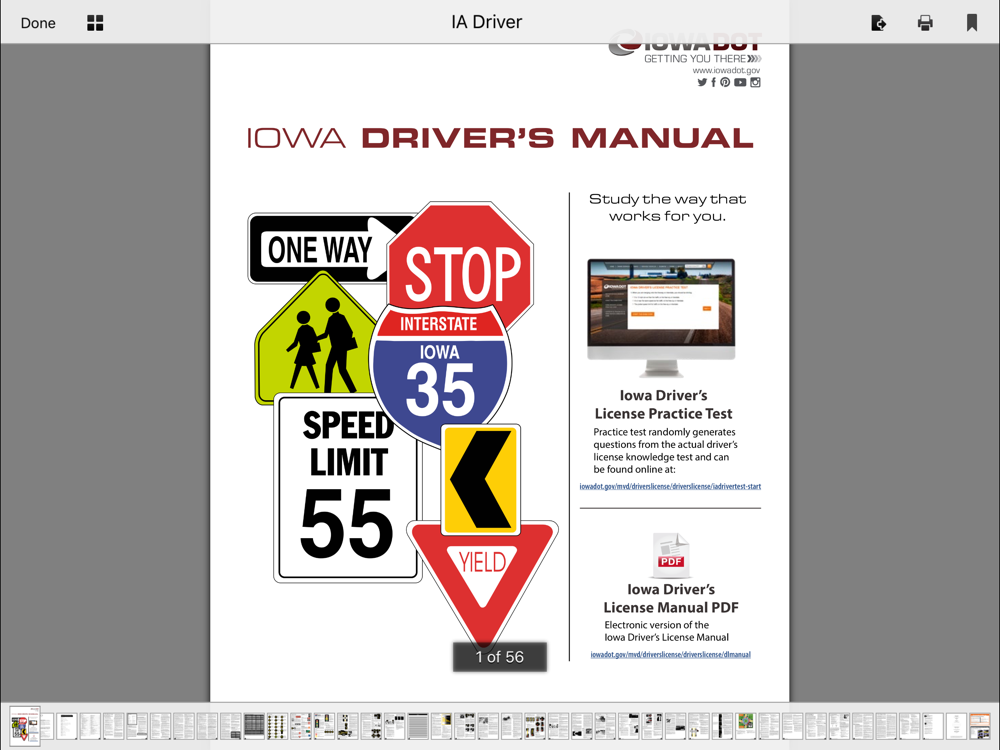Viewport: 1000px width, 750px height.
Task: Tap the red PDF file icon
Action: (x=671, y=555)
